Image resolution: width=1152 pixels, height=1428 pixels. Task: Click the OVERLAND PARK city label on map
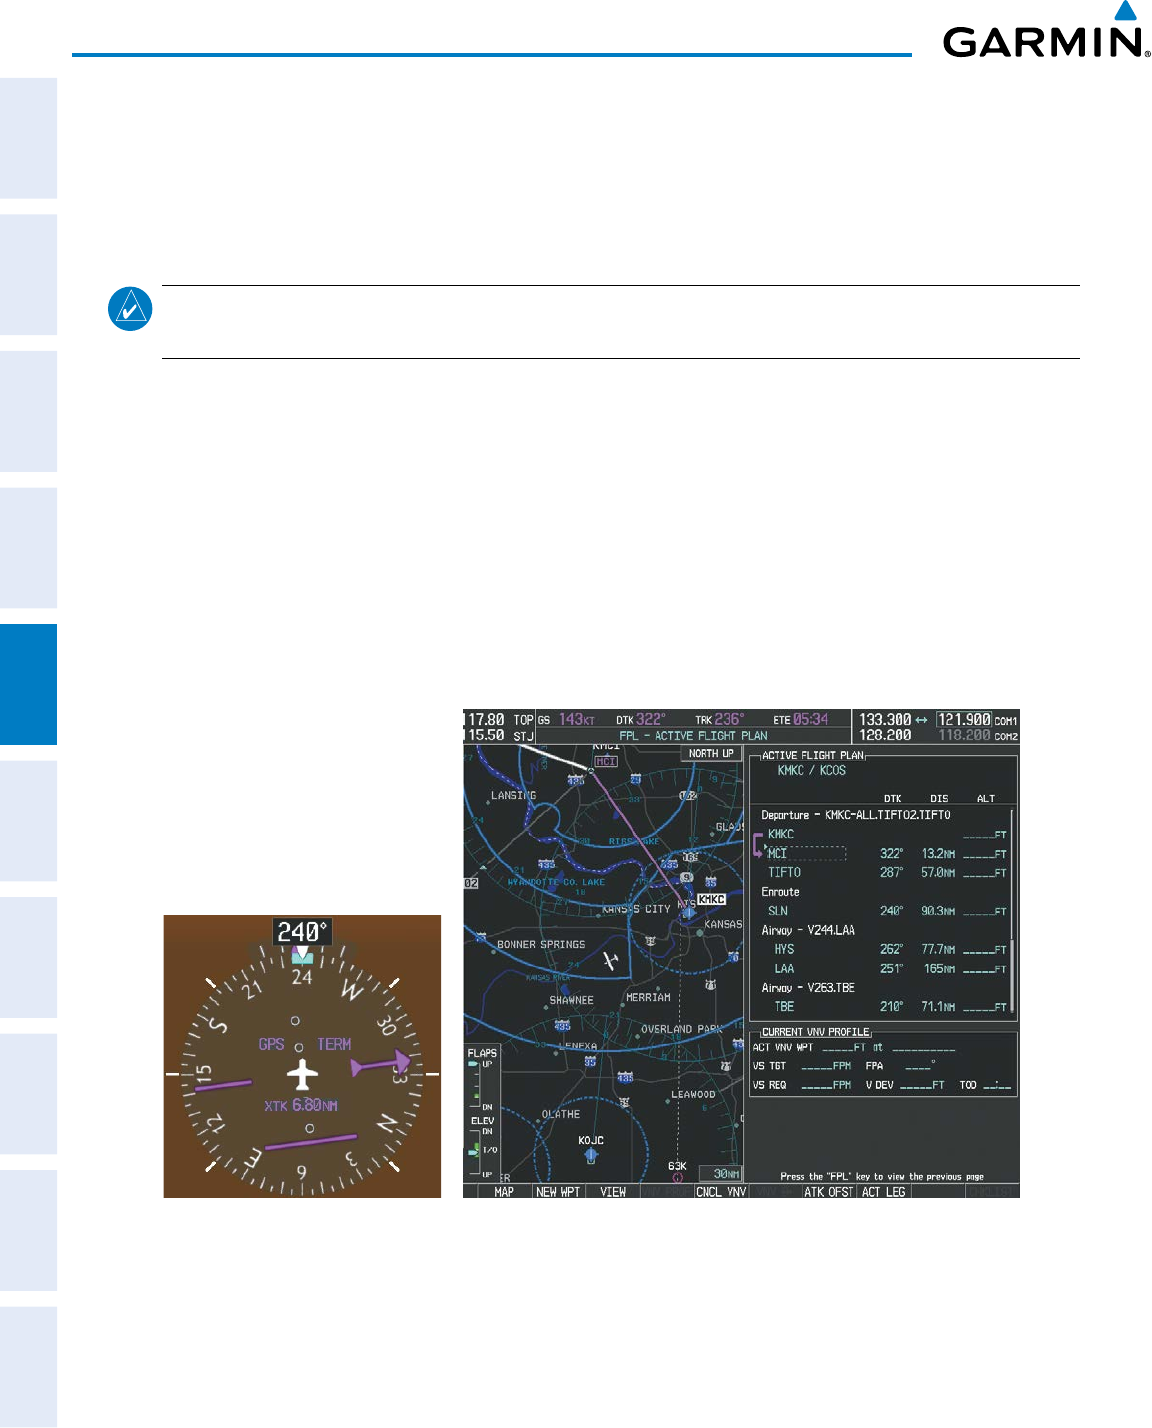681,1029
